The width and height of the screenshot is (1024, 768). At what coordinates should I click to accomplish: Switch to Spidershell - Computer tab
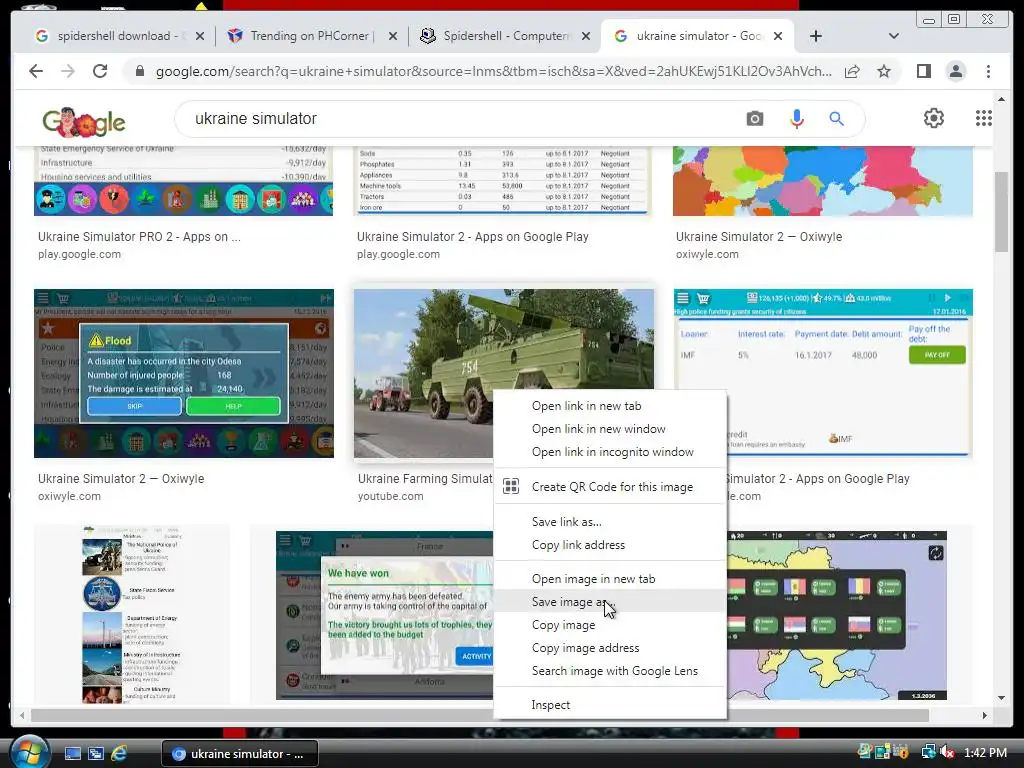coord(503,36)
